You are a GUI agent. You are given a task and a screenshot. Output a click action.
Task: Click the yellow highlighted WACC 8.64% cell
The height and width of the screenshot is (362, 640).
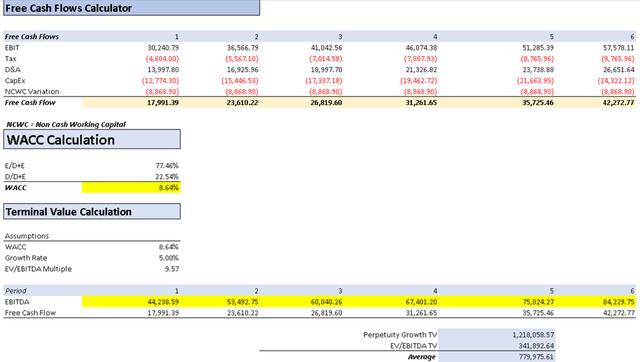tap(131, 188)
